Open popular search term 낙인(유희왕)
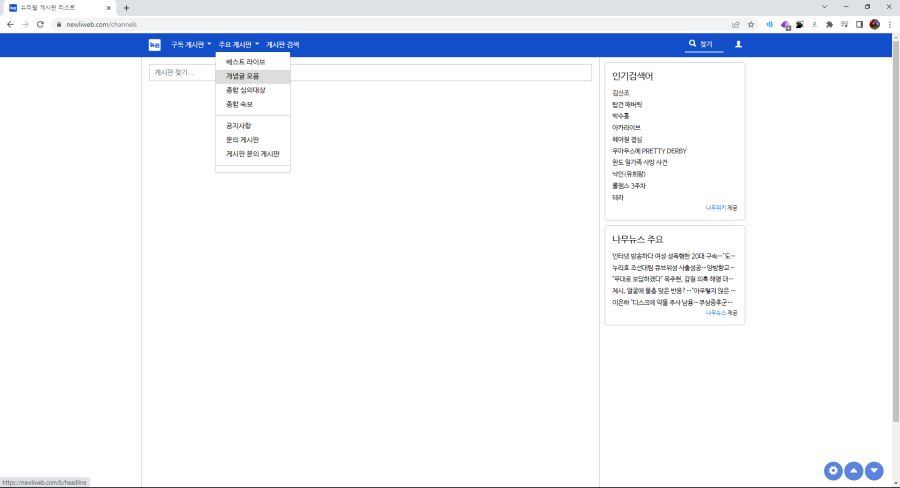 629,174
